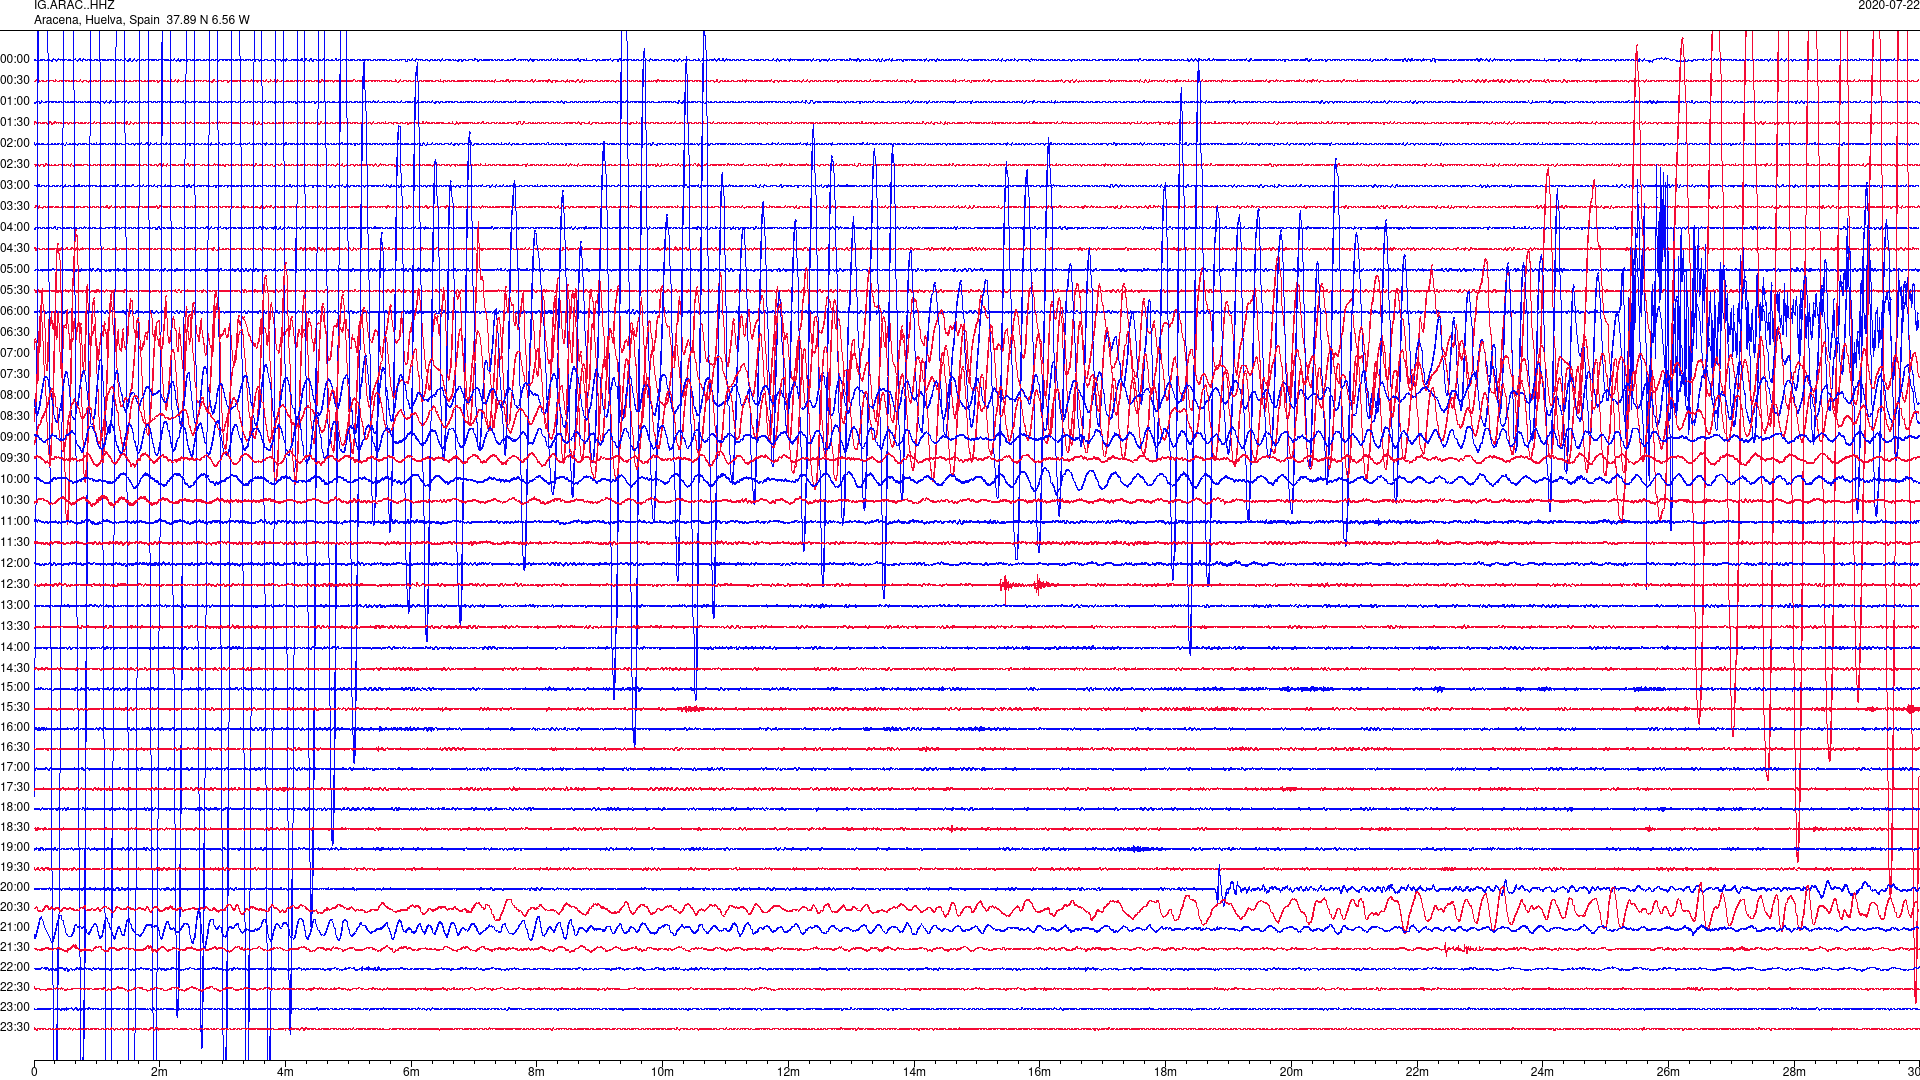Select the 18:00 time row label

[15, 808]
